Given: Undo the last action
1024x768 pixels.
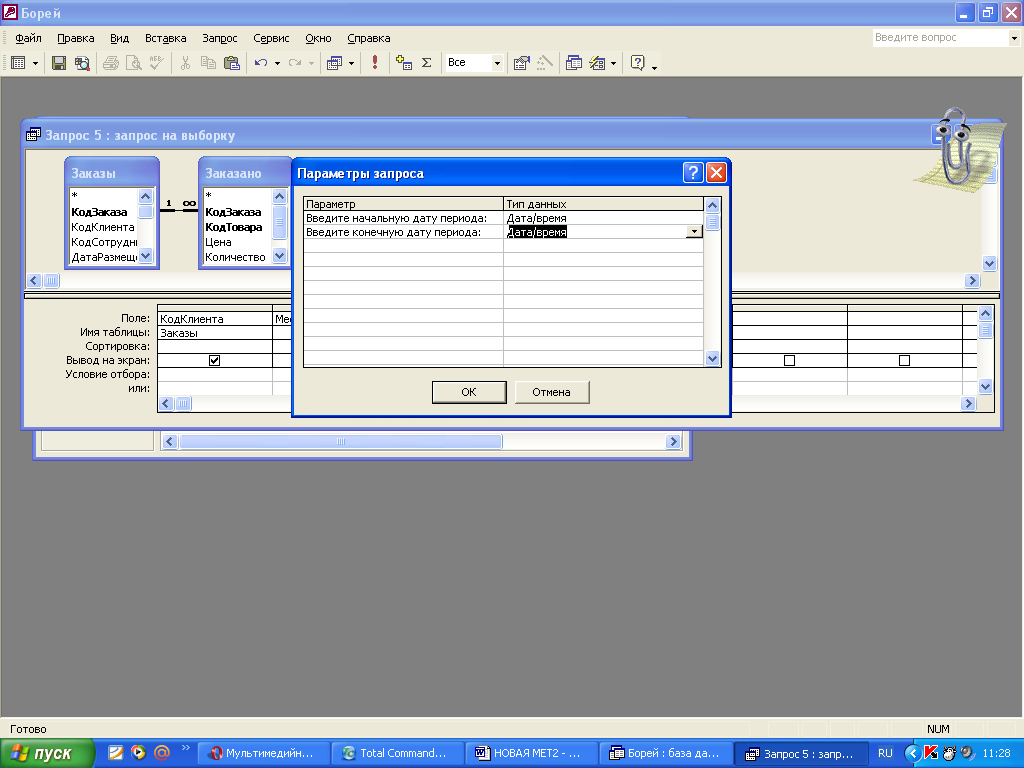Looking at the screenshot, I should [x=261, y=63].
